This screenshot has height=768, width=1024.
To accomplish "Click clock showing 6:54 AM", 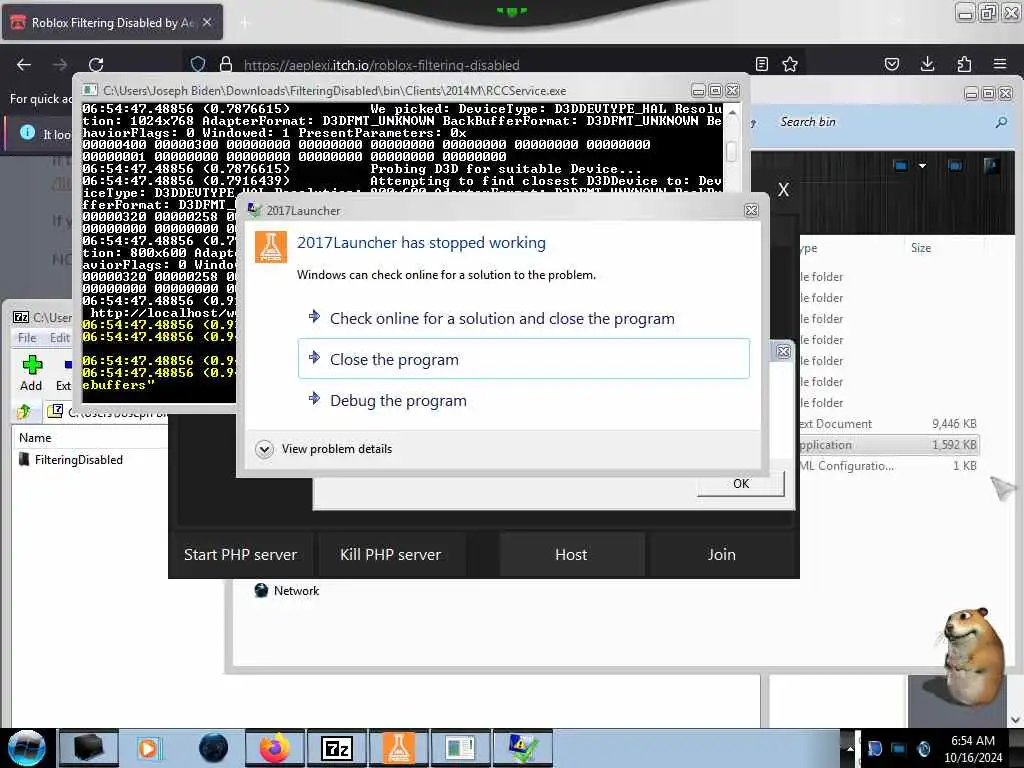I will [972, 749].
